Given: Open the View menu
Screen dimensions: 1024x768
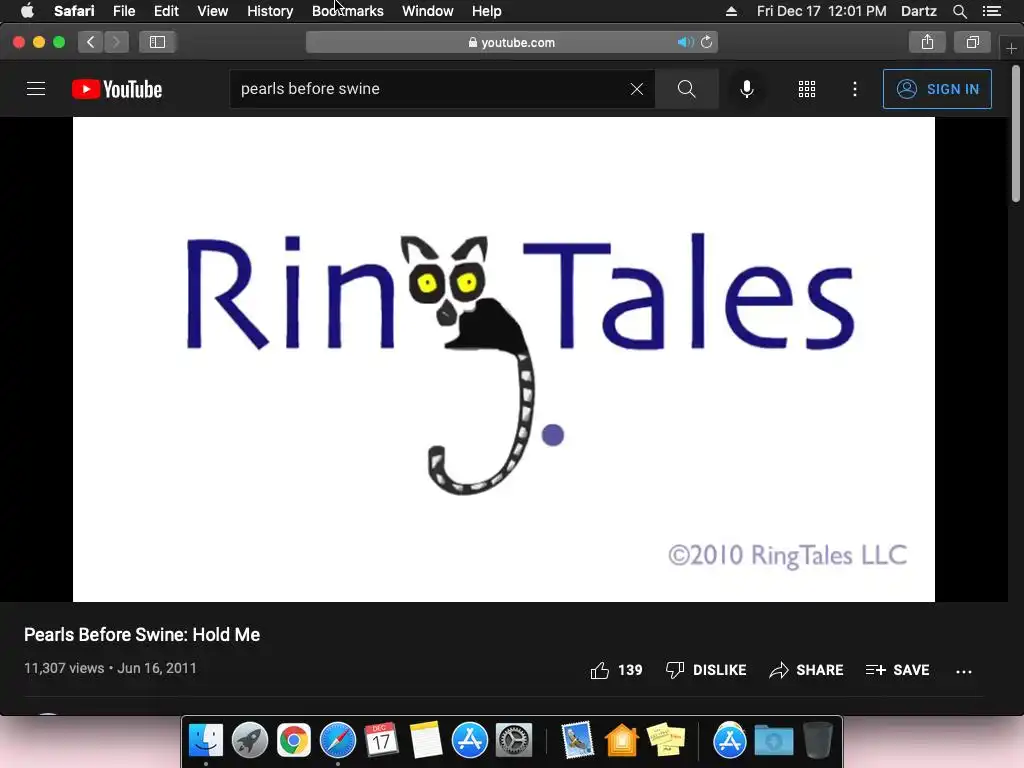Looking at the screenshot, I should [x=213, y=11].
